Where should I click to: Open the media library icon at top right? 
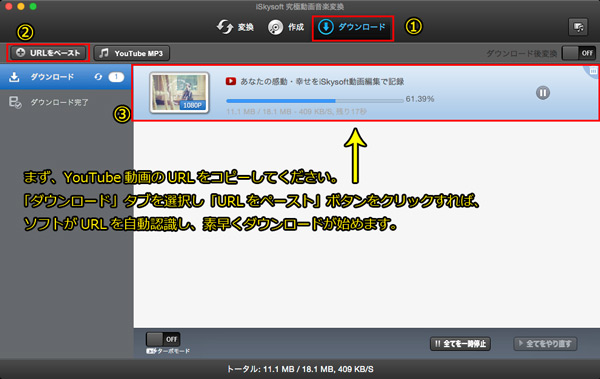click(x=578, y=27)
